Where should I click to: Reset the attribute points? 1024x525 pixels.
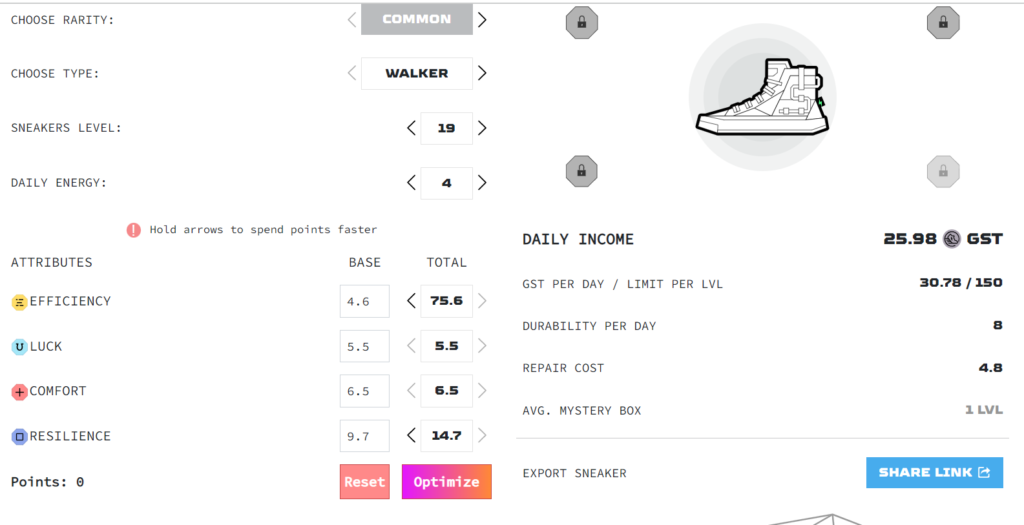point(364,482)
